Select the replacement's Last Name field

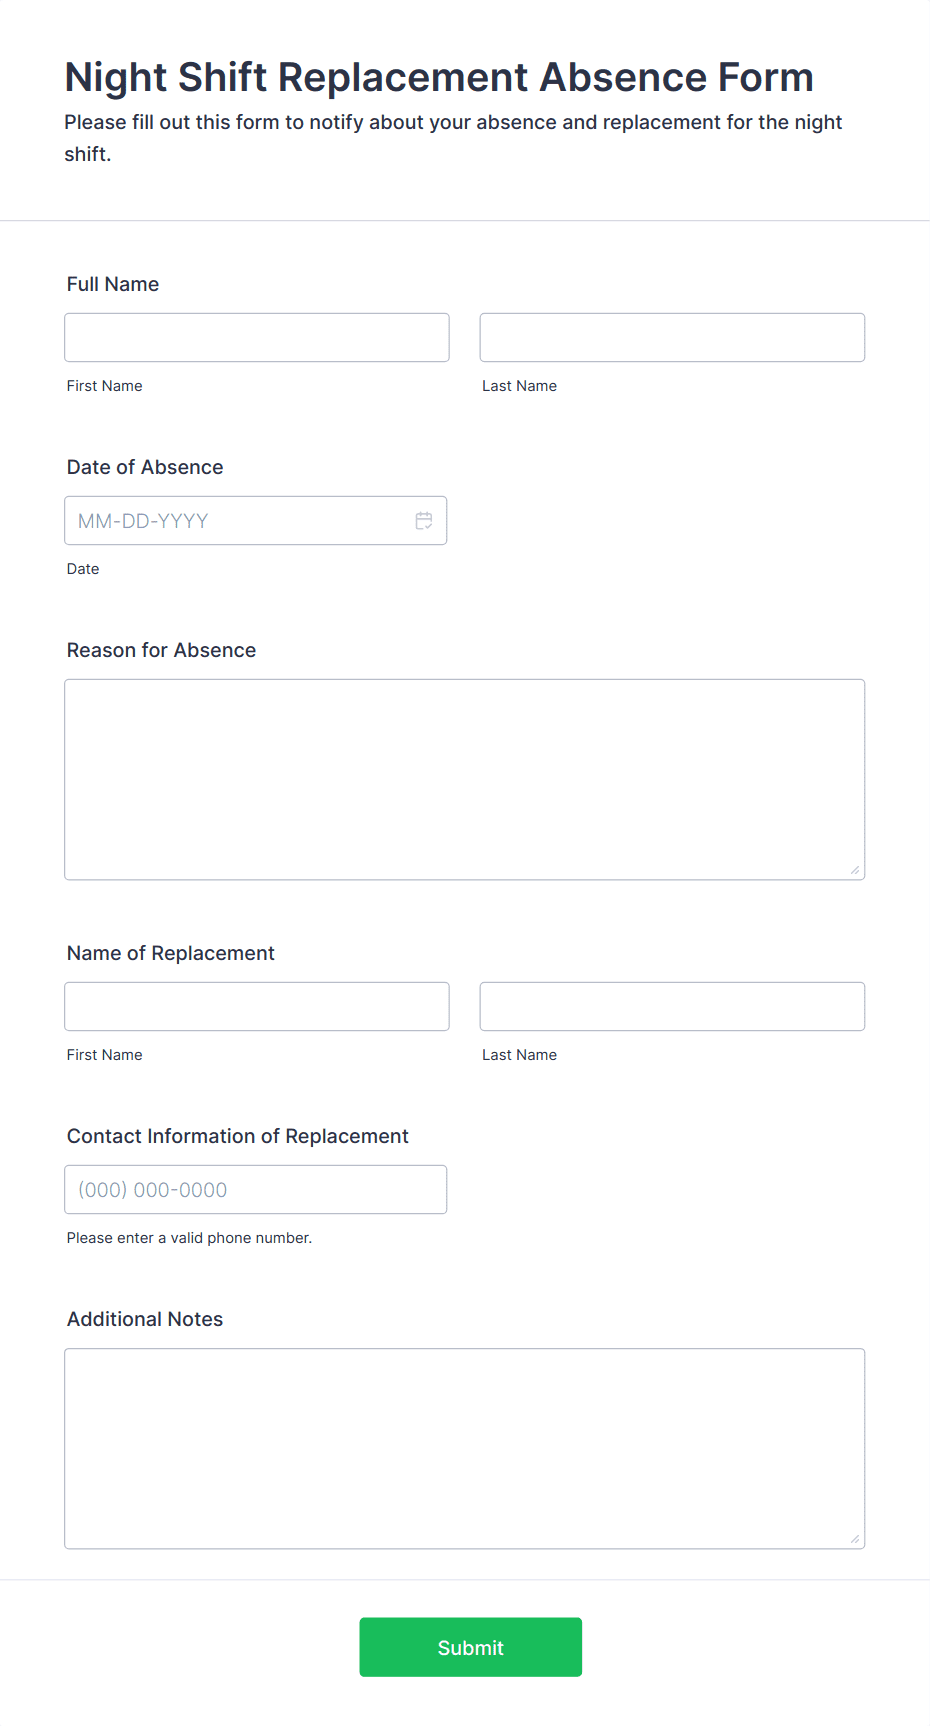(672, 1007)
